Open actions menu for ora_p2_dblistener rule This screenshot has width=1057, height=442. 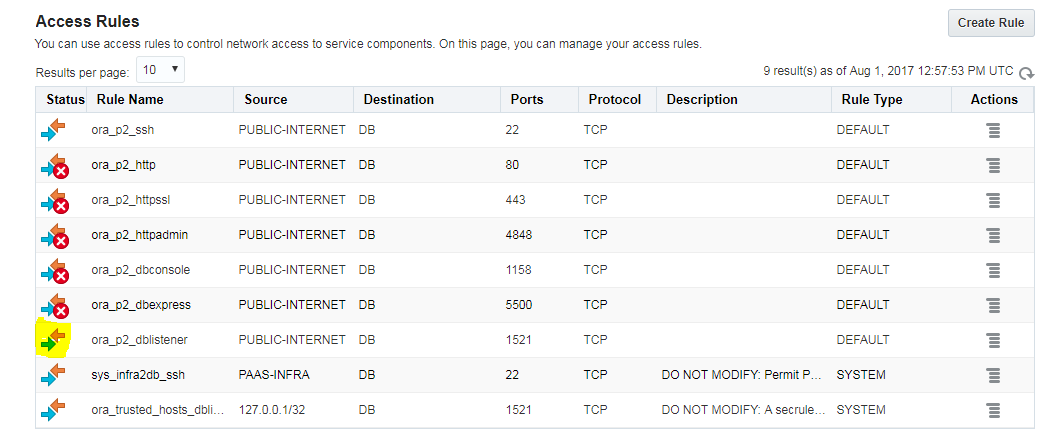993,340
